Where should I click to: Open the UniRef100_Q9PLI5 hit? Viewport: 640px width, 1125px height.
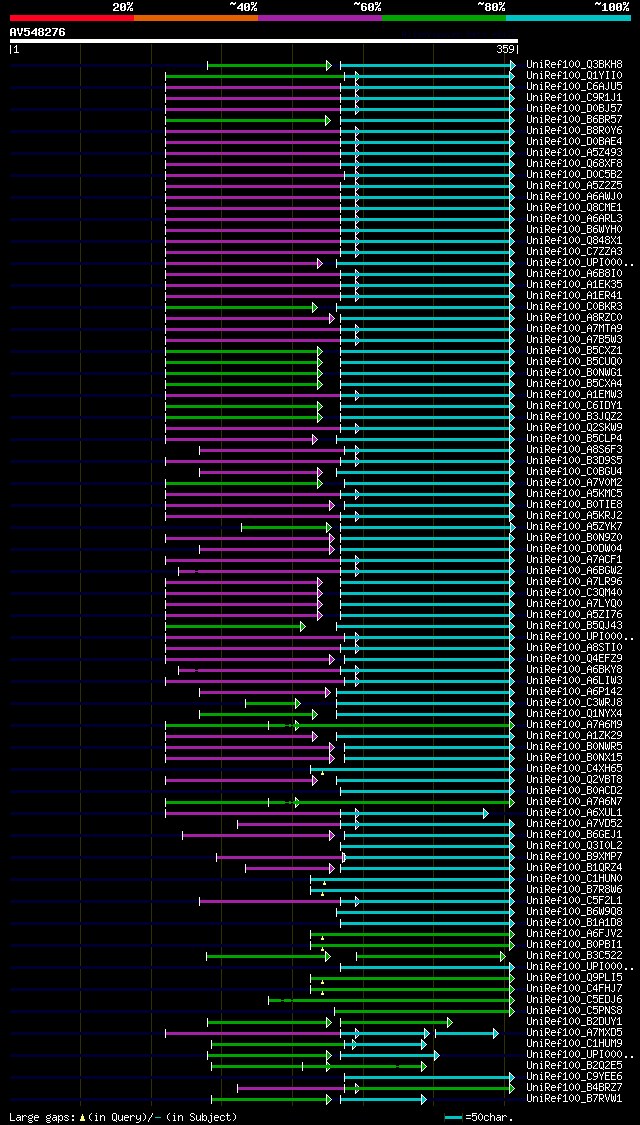574,978
